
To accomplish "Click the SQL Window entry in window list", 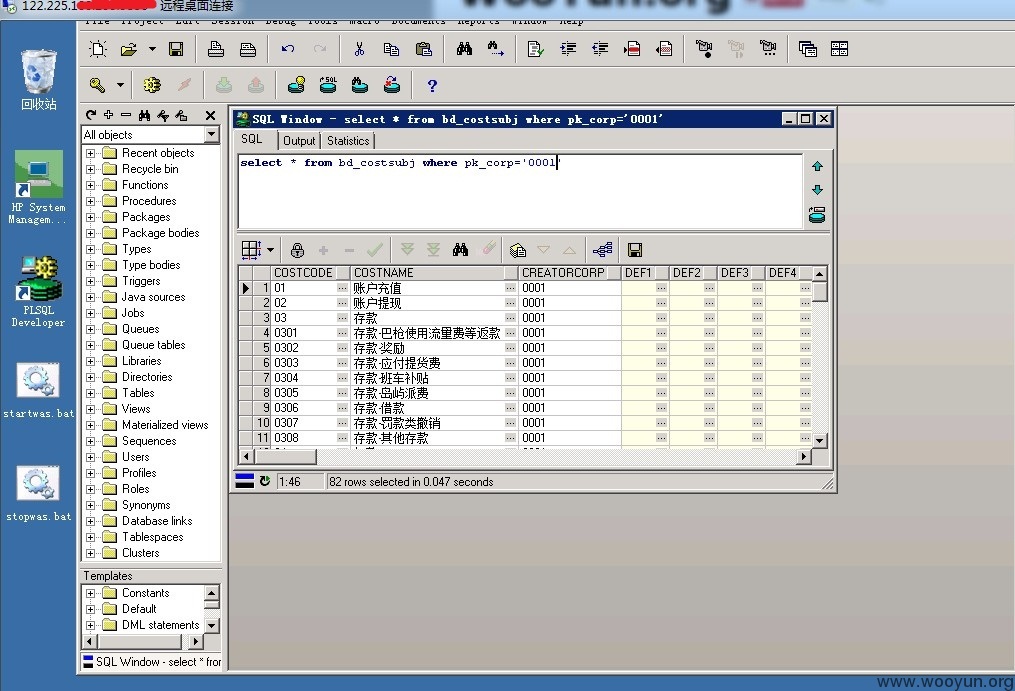I will point(152,662).
